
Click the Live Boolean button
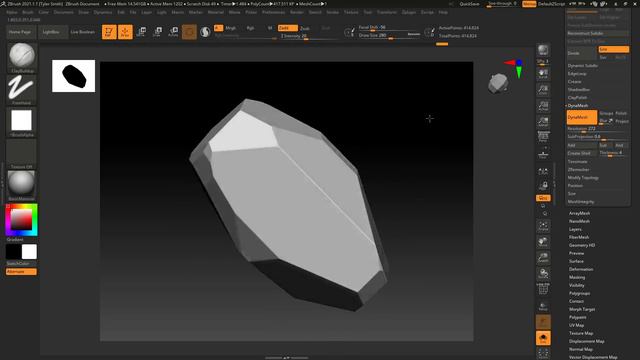(x=82, y=32)
